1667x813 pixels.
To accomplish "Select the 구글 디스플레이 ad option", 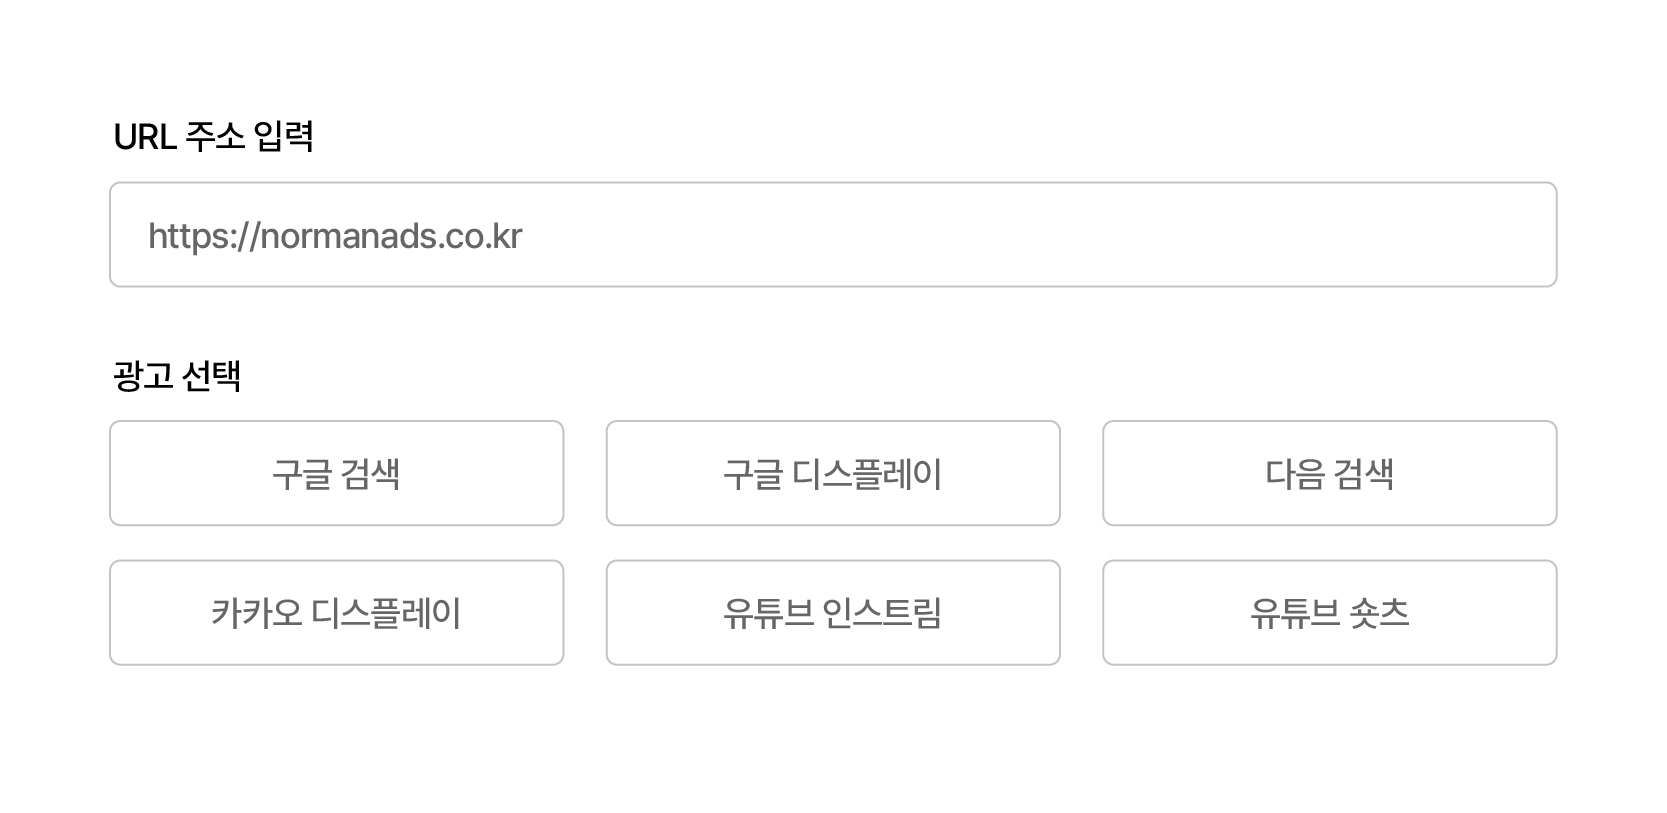I will [x=832, y=473].
